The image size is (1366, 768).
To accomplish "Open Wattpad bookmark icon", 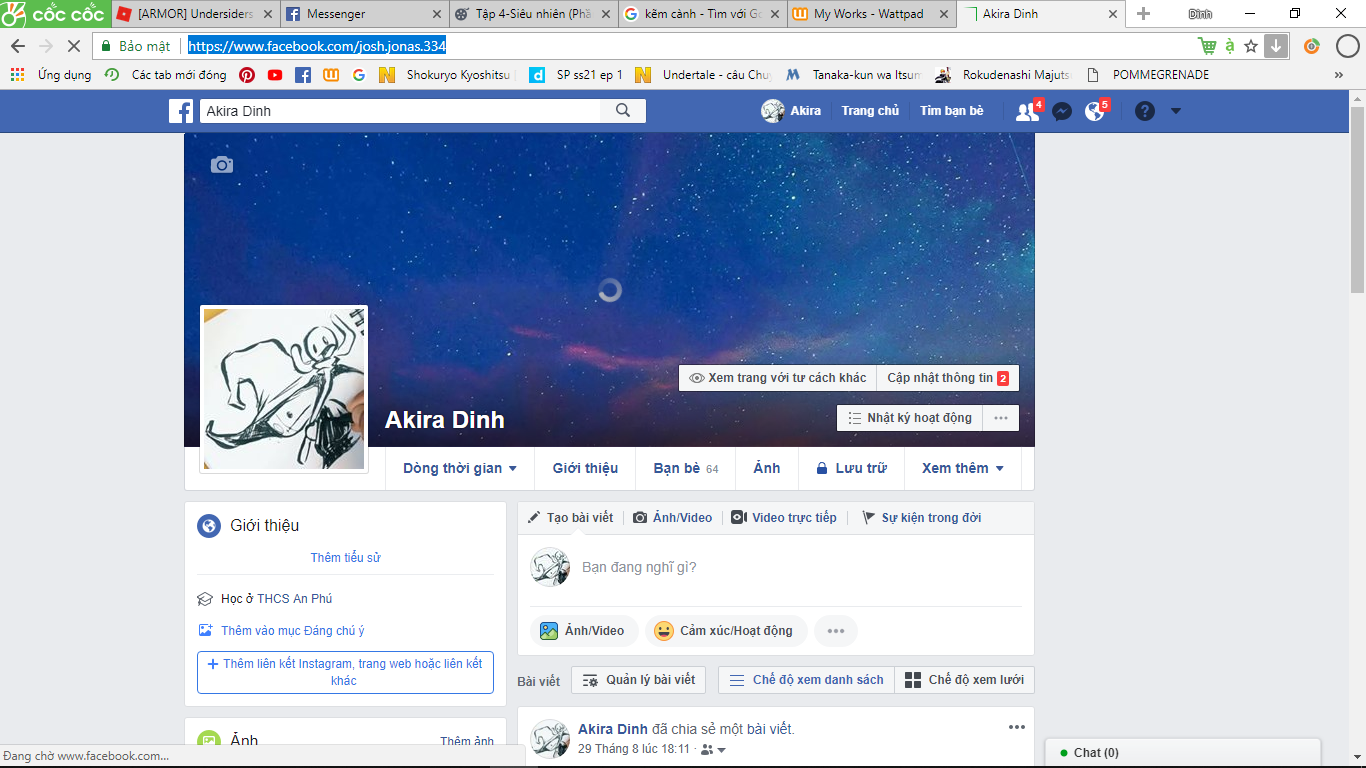I will click(331, 75).
